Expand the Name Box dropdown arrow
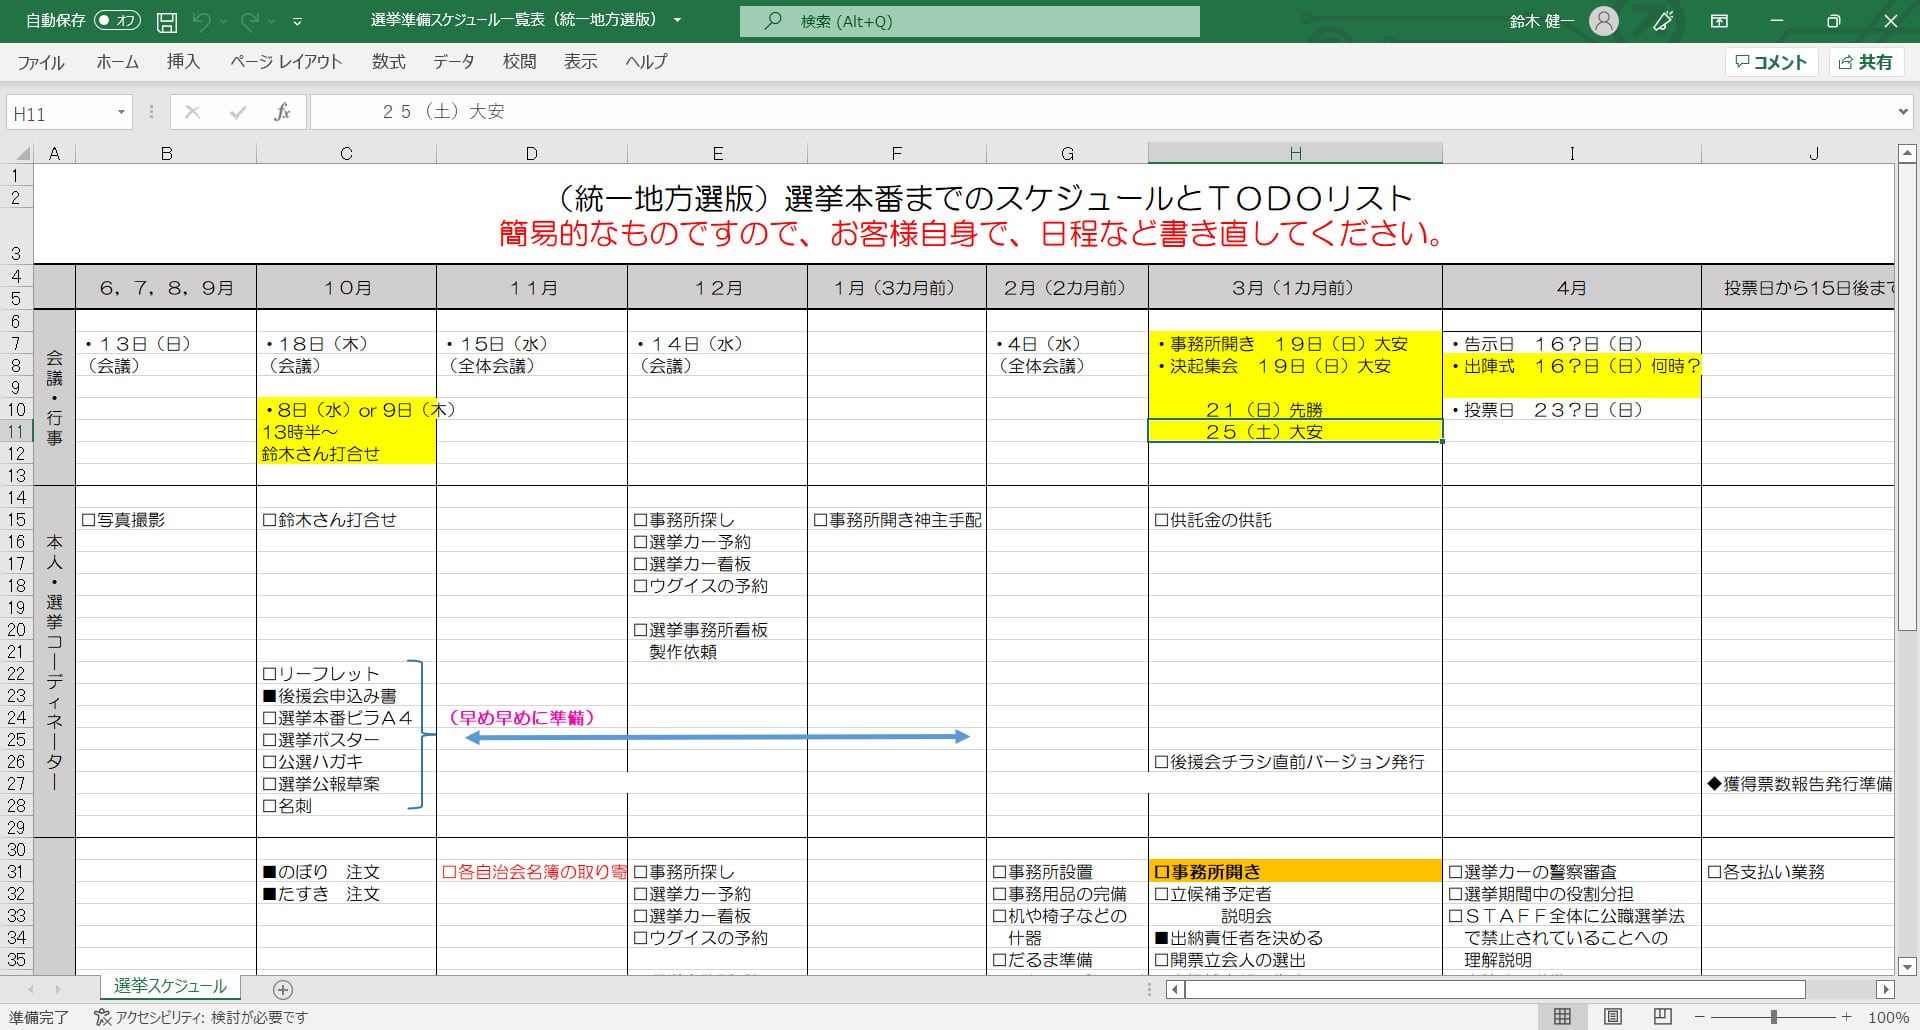Image resolution: width=1920 pixels, height=1030 pixels. (x=121, y=112)
